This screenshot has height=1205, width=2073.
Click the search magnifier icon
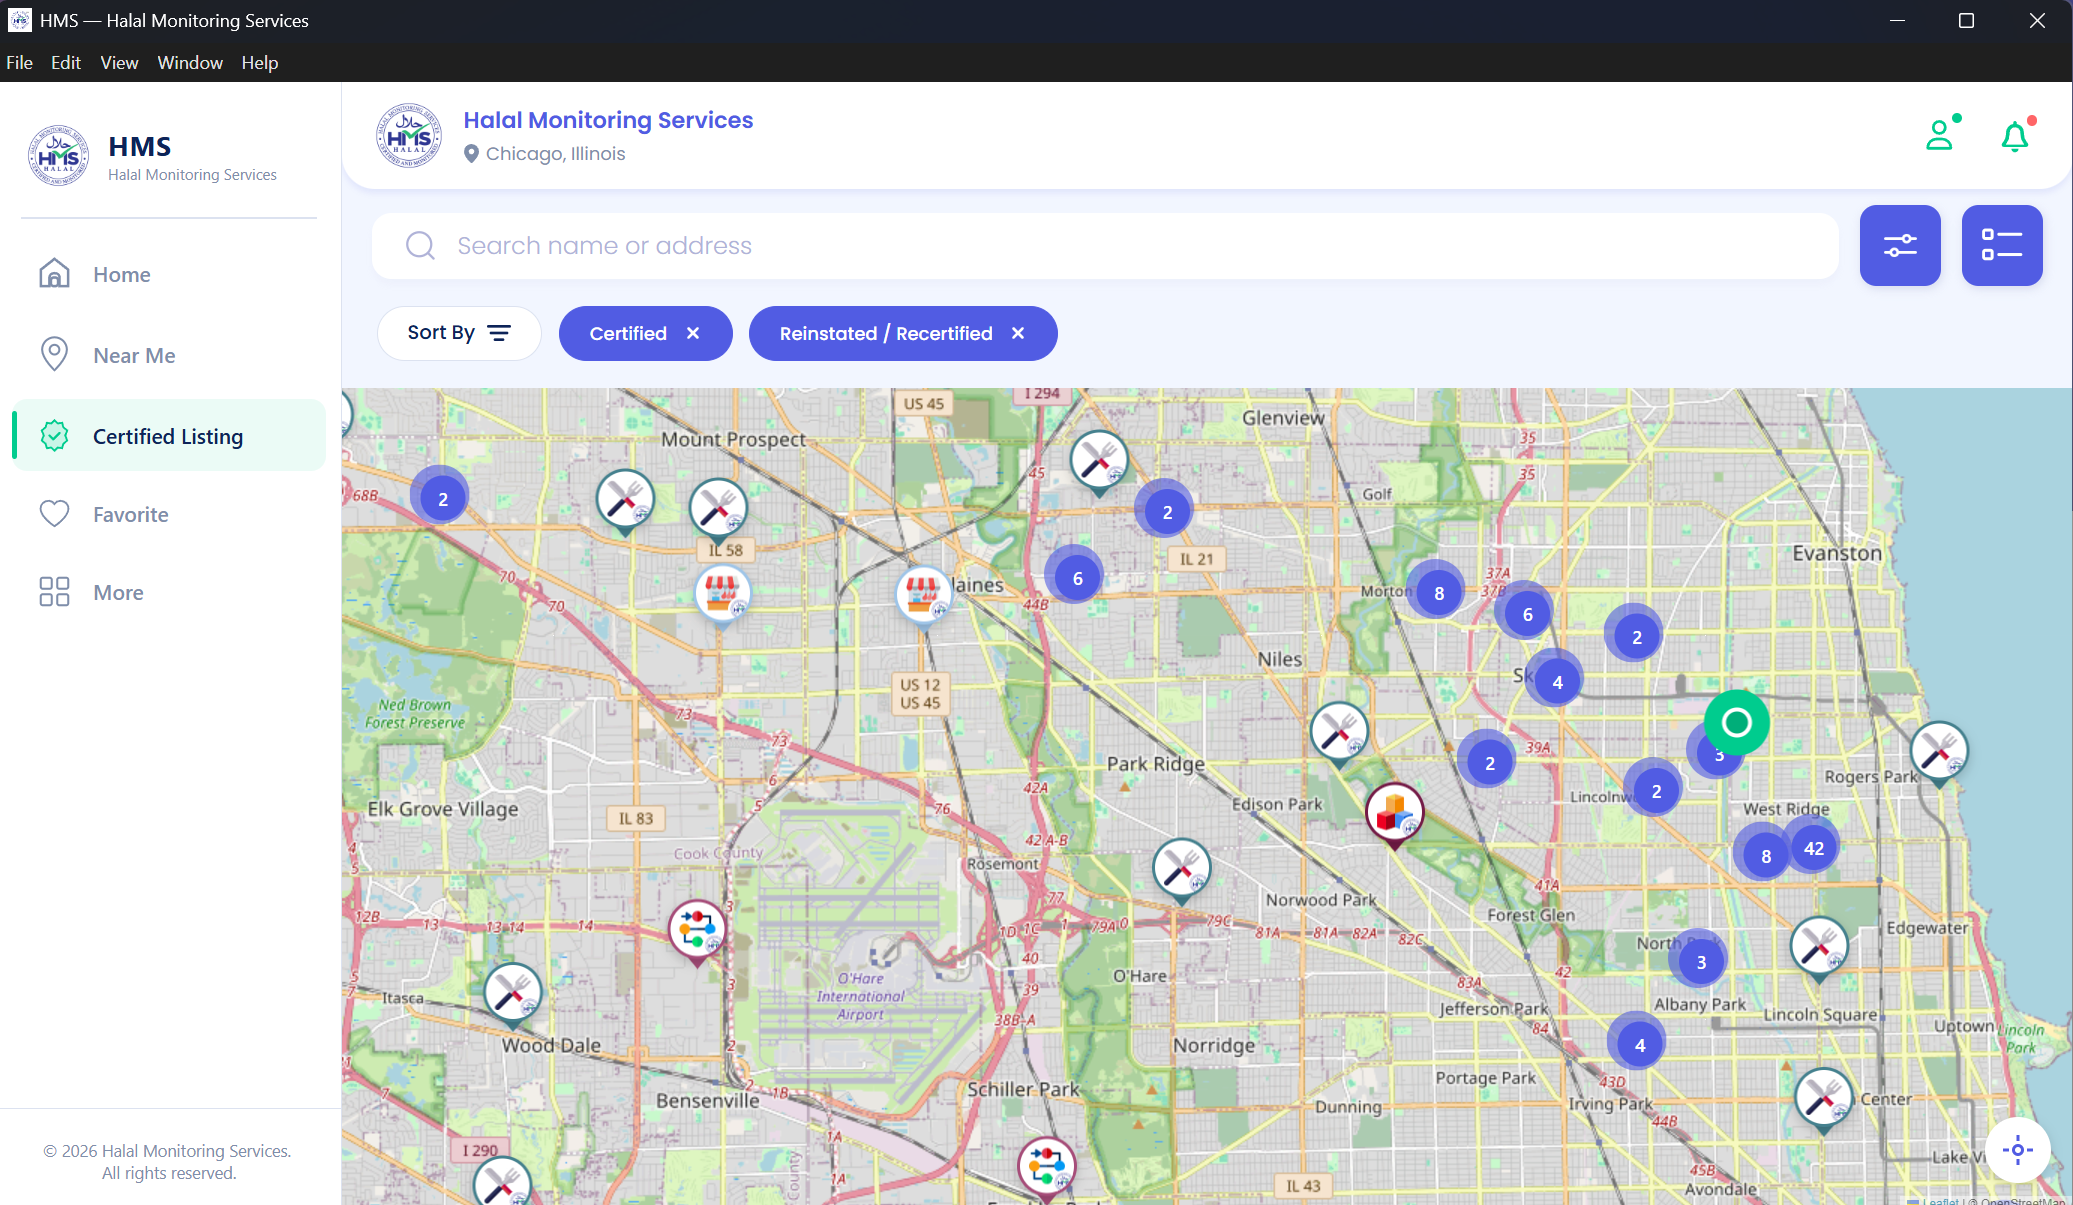coord(420,245)
